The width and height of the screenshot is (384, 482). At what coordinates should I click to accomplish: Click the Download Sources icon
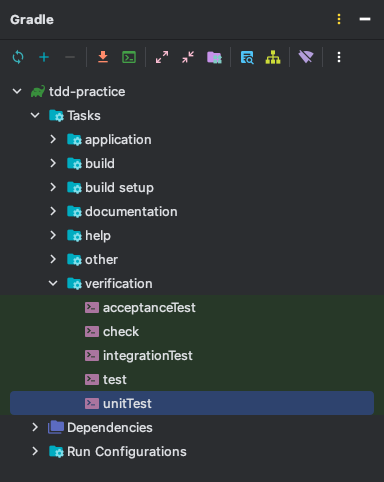(103, 57)
